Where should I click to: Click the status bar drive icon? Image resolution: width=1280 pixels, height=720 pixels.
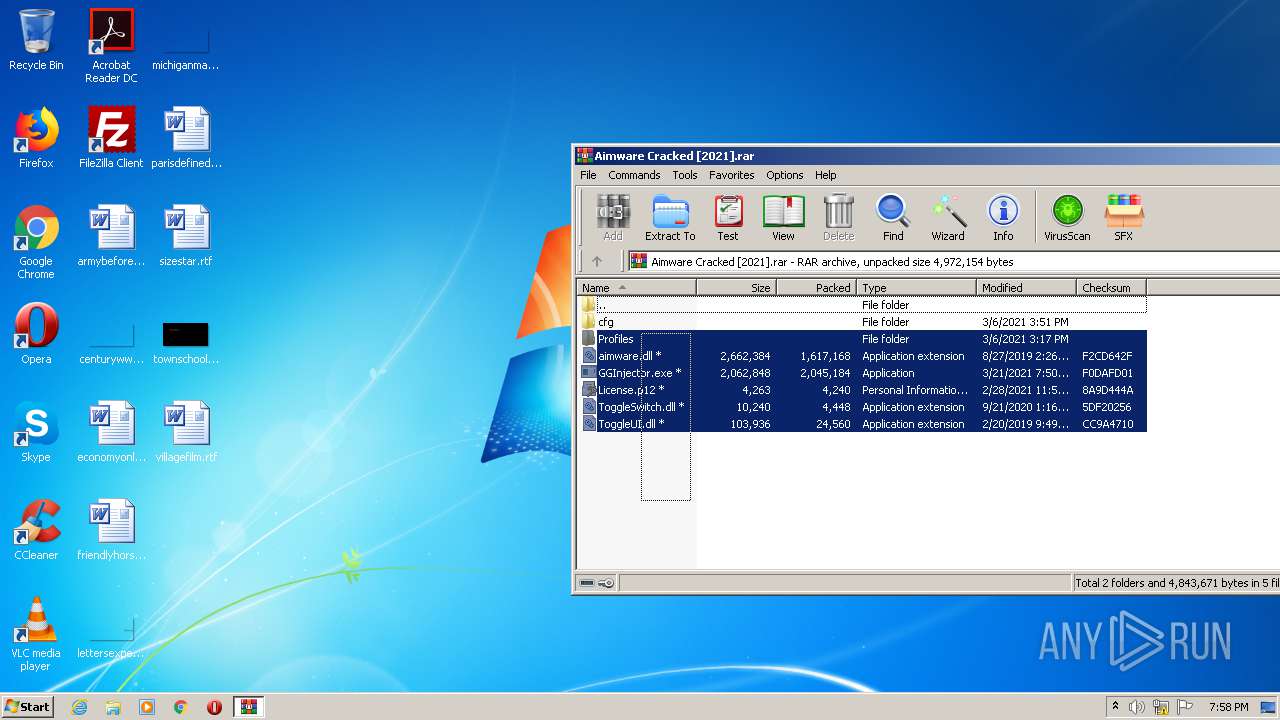[x=587, y=583]
